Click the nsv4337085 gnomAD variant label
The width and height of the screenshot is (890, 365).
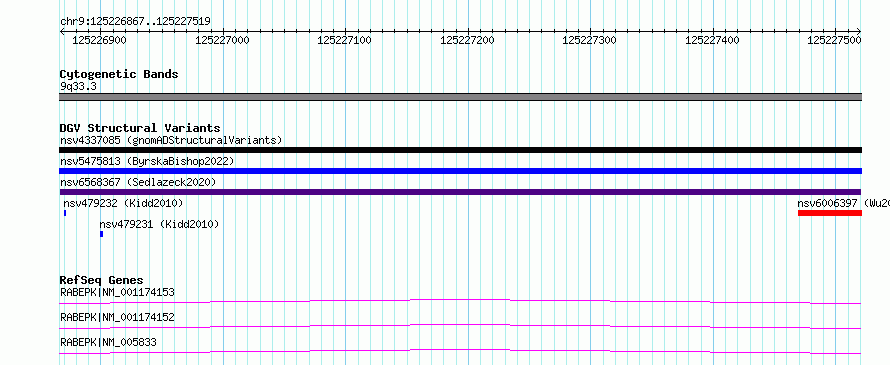pos(171,140)
